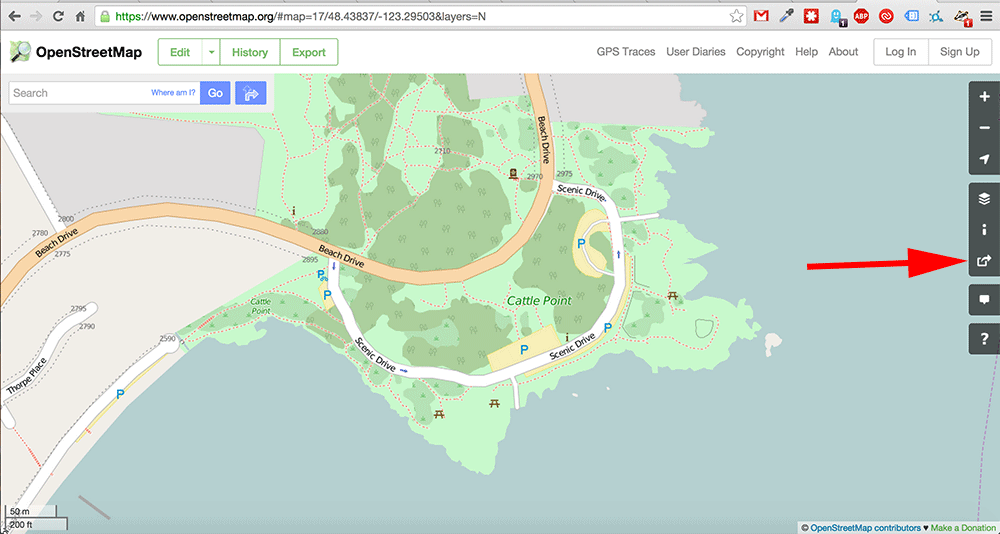Zoom in with the plus button
The width and height of the screenshot is (1000, 534).
coord(984,98)
